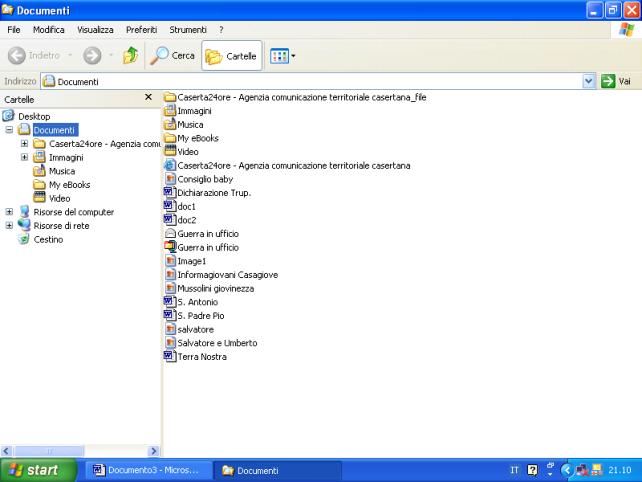Select the Mussolini giovinezza image icon
The width and height of the screenshot is (642, 482).
click(x=170, y=288)
